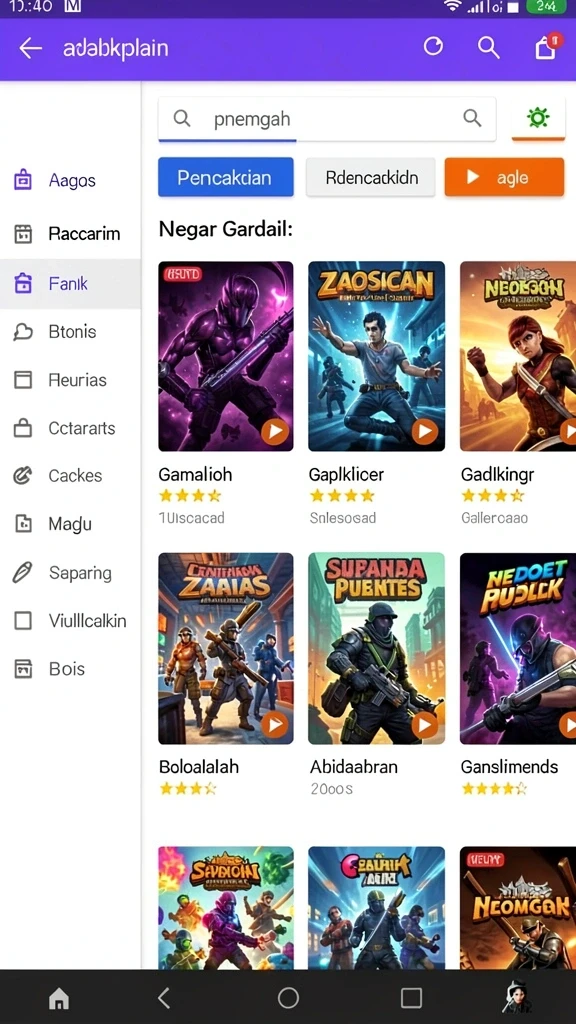Image resolution: width=576 pixels, height=1024 pixels.
Task: Open the profile avatar in bottom bar
Action: coord(517,997)
